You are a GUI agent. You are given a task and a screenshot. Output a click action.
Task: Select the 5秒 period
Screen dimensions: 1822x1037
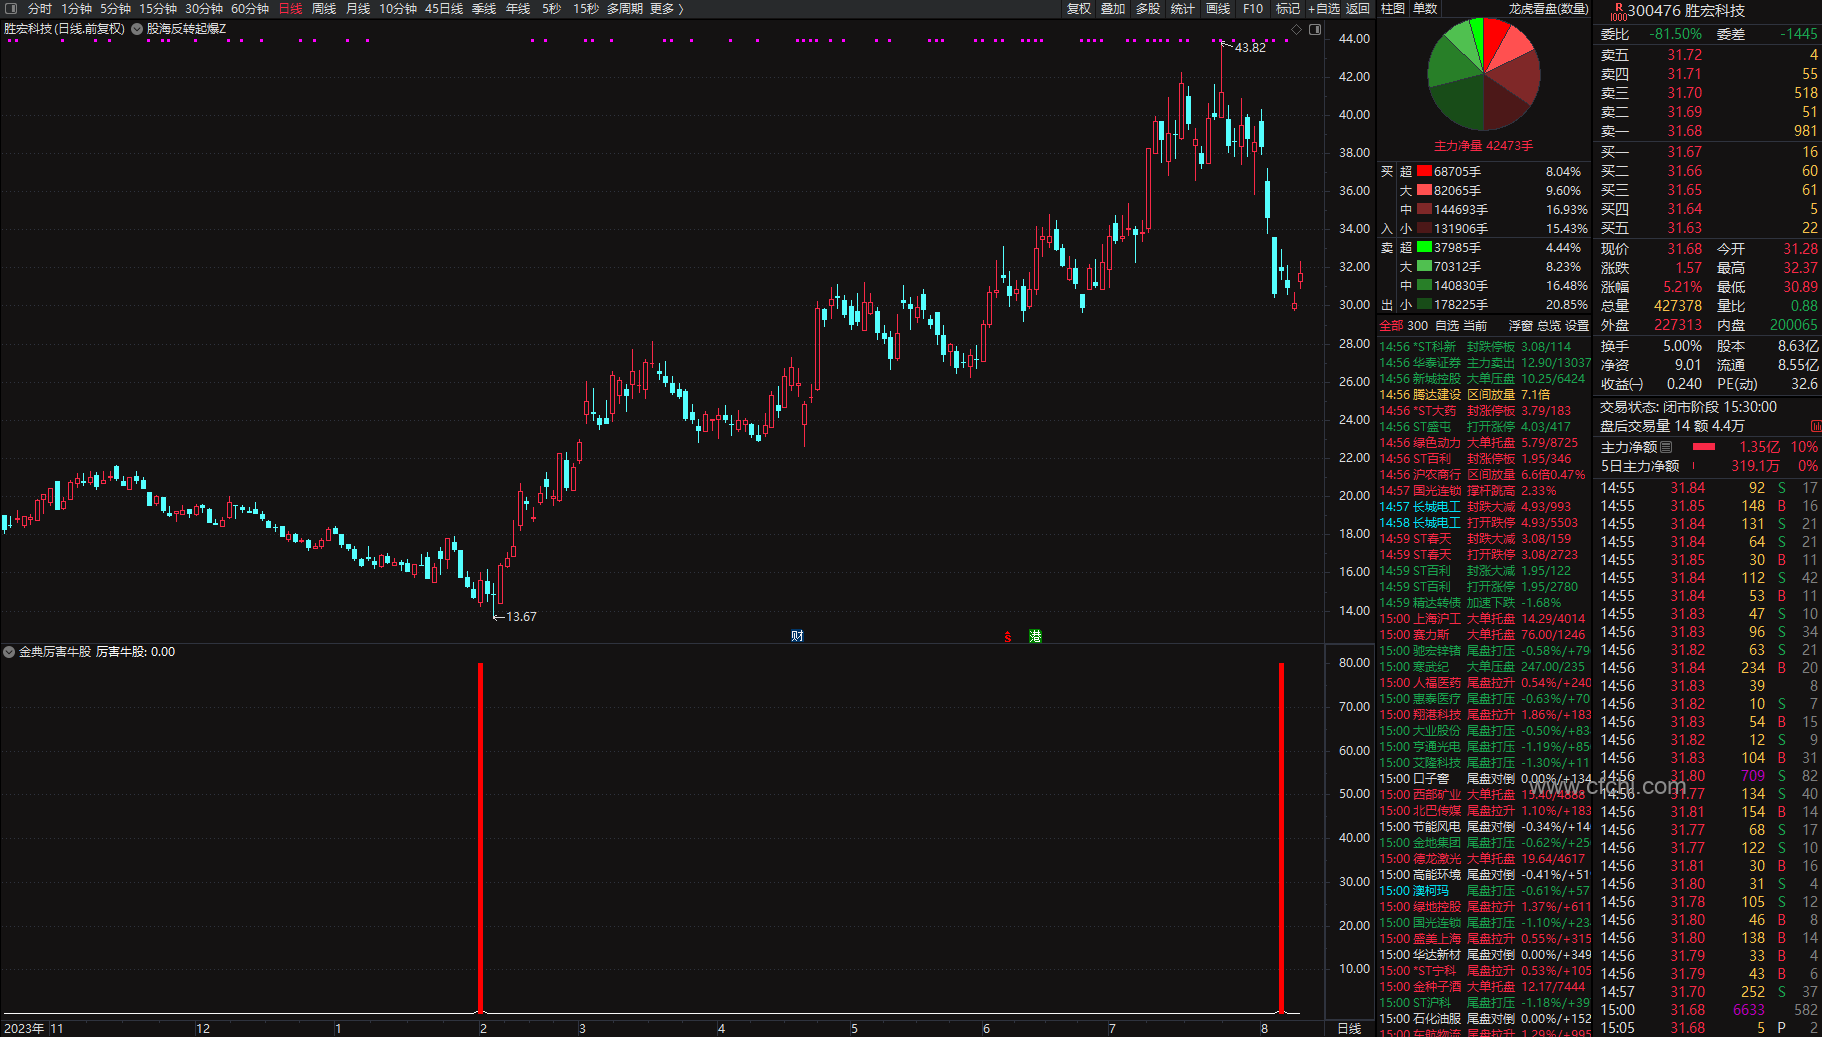click(552, 8)
